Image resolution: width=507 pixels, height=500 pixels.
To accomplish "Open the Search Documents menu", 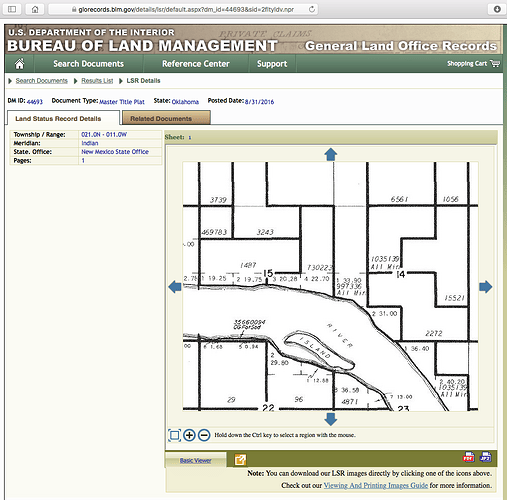I will 88,64.
